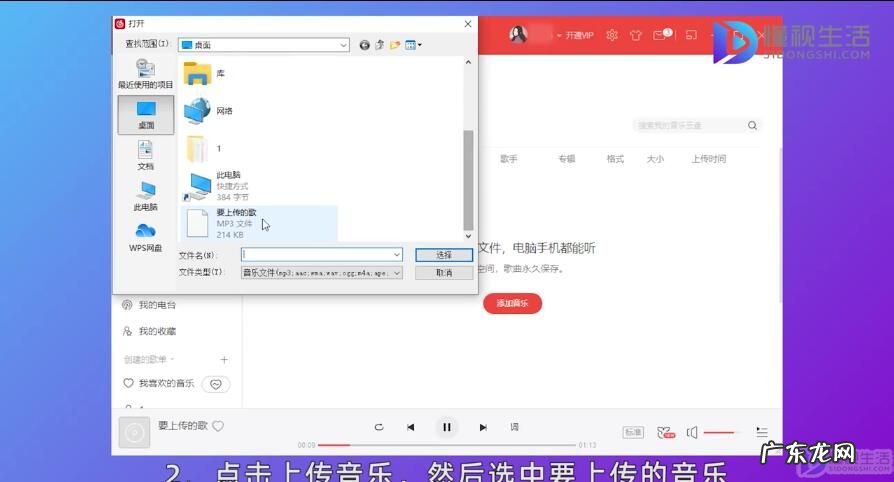Expand account dropdown arrow next to avatar
Screen dimensions: 894x482
coord(559,35)
